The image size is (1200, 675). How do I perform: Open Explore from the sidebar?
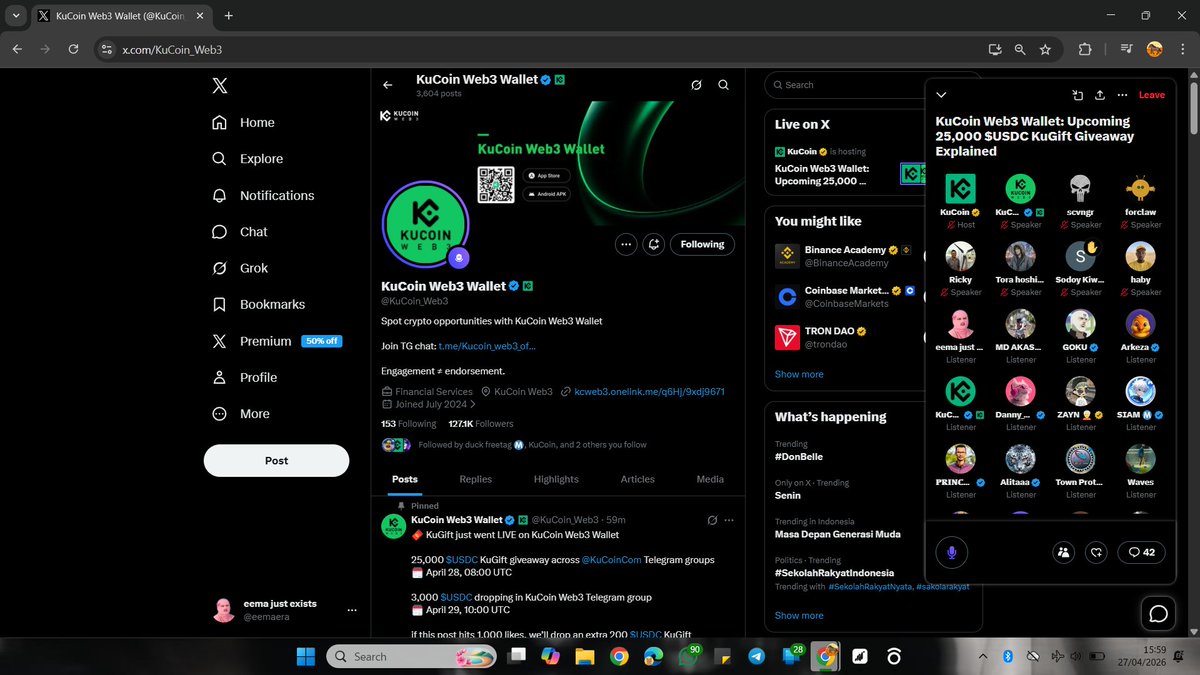click(x=248, y=159)
